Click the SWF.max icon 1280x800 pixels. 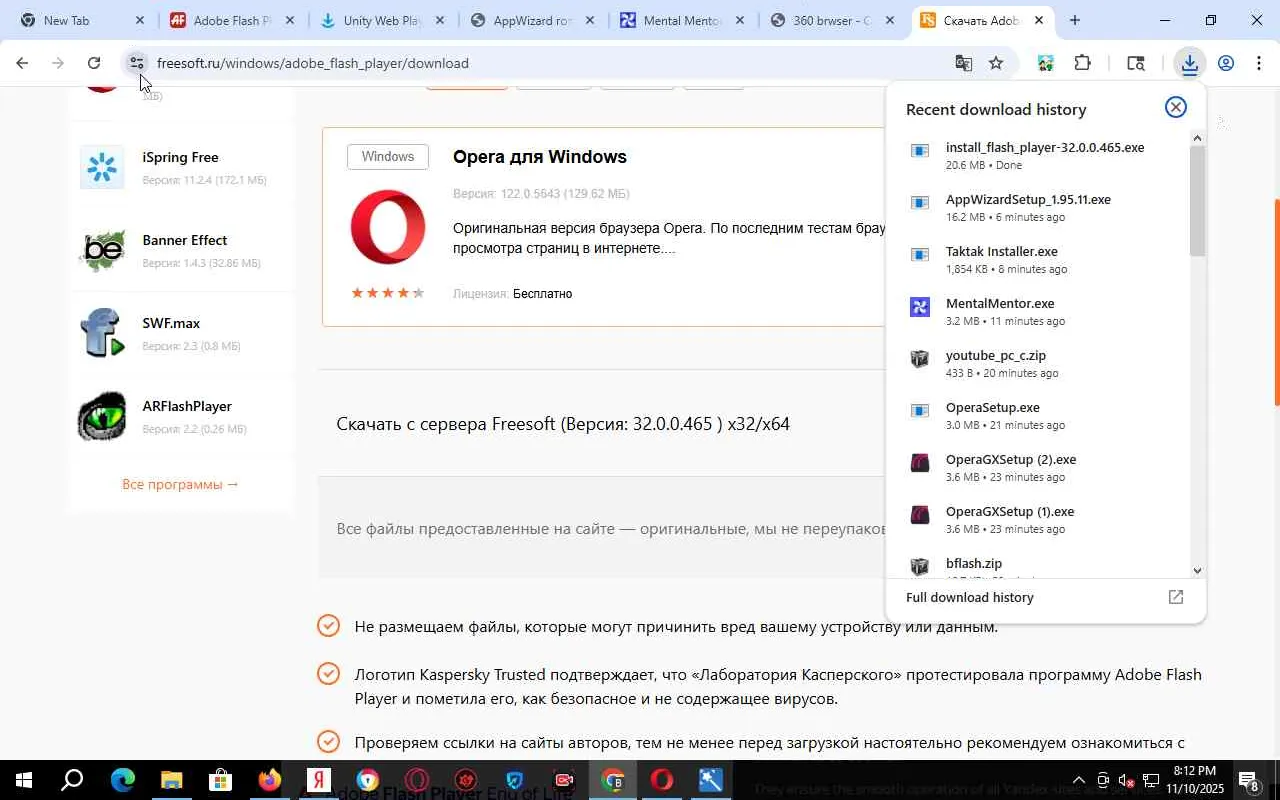[102, 333]
